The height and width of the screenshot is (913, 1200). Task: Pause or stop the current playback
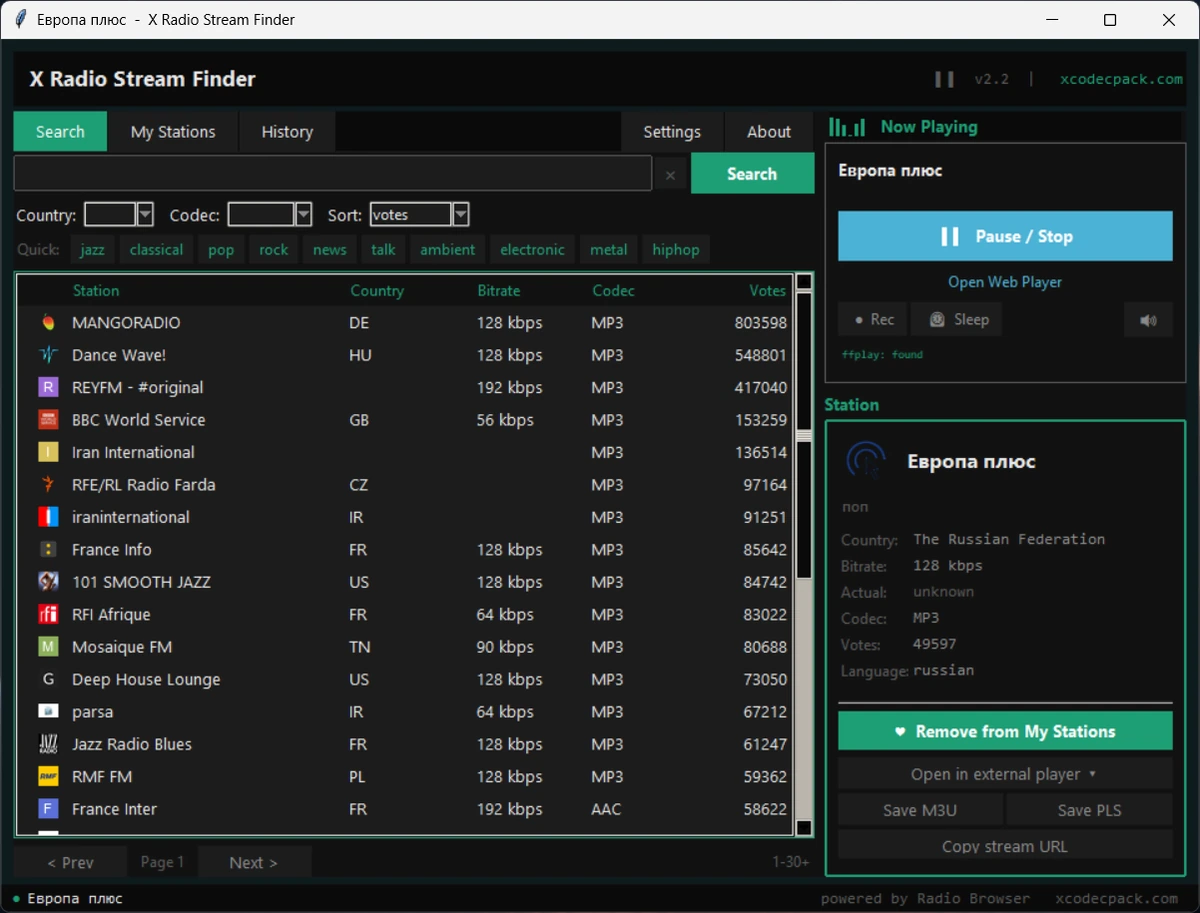1005,236
